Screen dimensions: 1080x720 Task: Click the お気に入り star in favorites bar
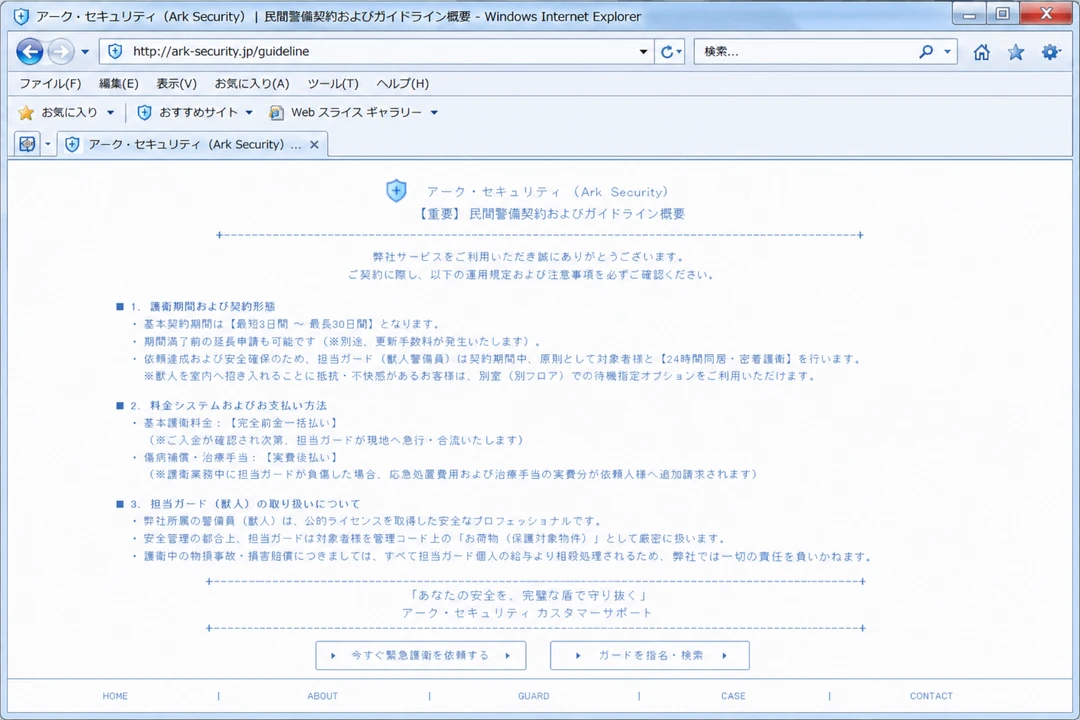(x=26, y=112)
